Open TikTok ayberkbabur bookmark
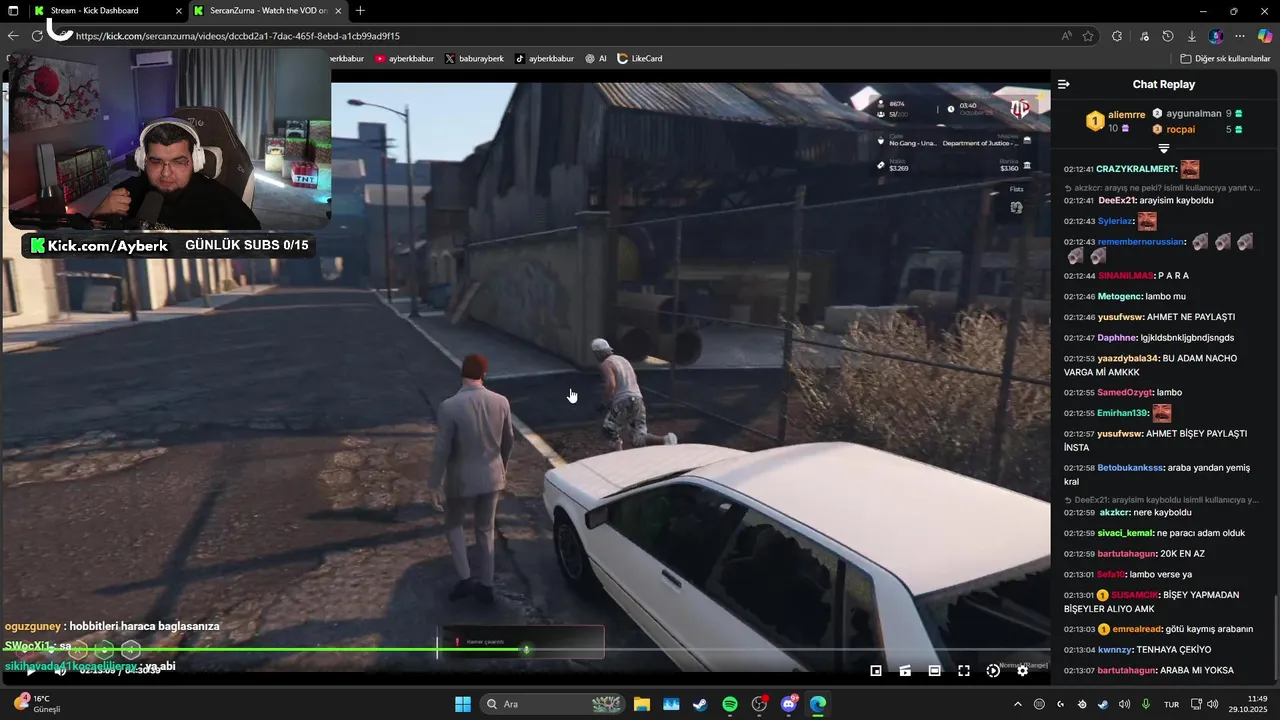The height and width of the screenshot is (720, 1280). click(545, 59)
